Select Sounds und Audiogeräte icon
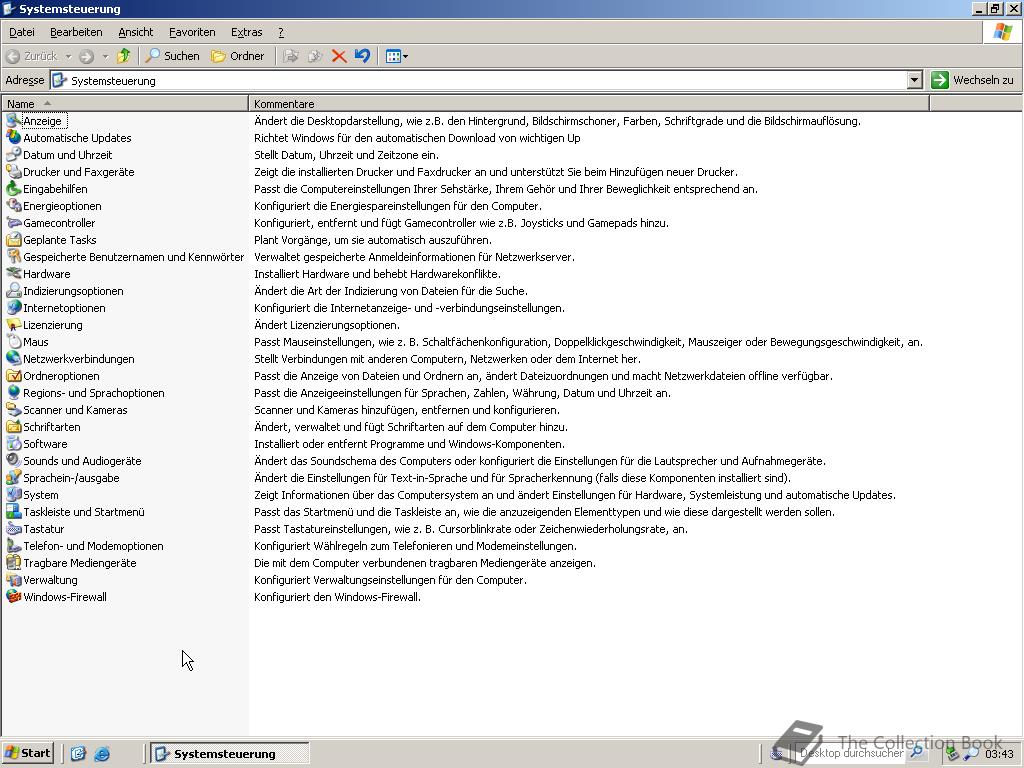This screenshot has width=1024, height=768. (14, 460)
